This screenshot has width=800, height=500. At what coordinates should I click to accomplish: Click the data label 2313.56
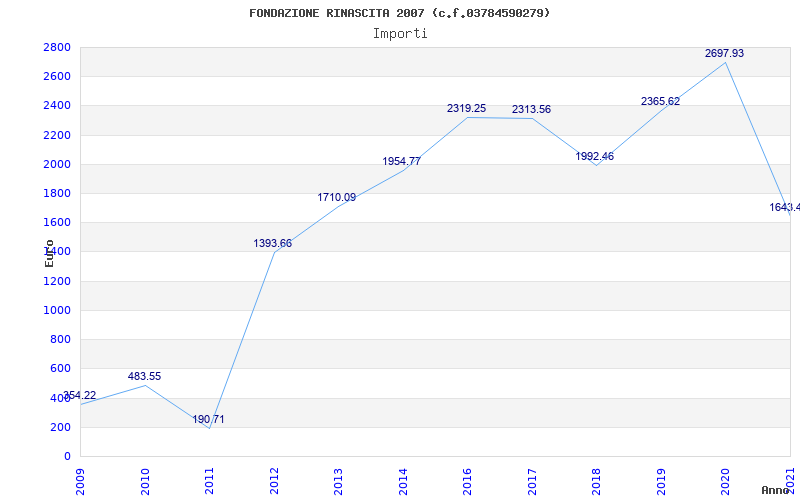531,109
